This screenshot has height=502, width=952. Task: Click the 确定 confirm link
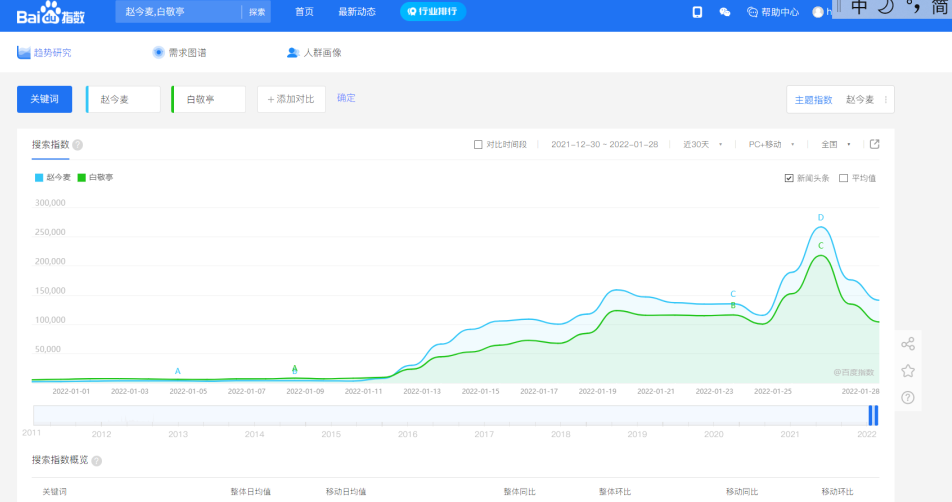(x=346, y=98)
